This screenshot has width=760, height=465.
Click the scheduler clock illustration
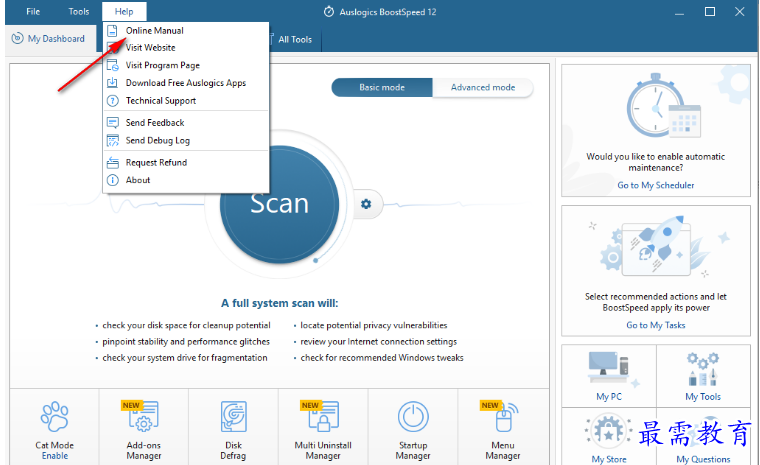click(664, 107)
